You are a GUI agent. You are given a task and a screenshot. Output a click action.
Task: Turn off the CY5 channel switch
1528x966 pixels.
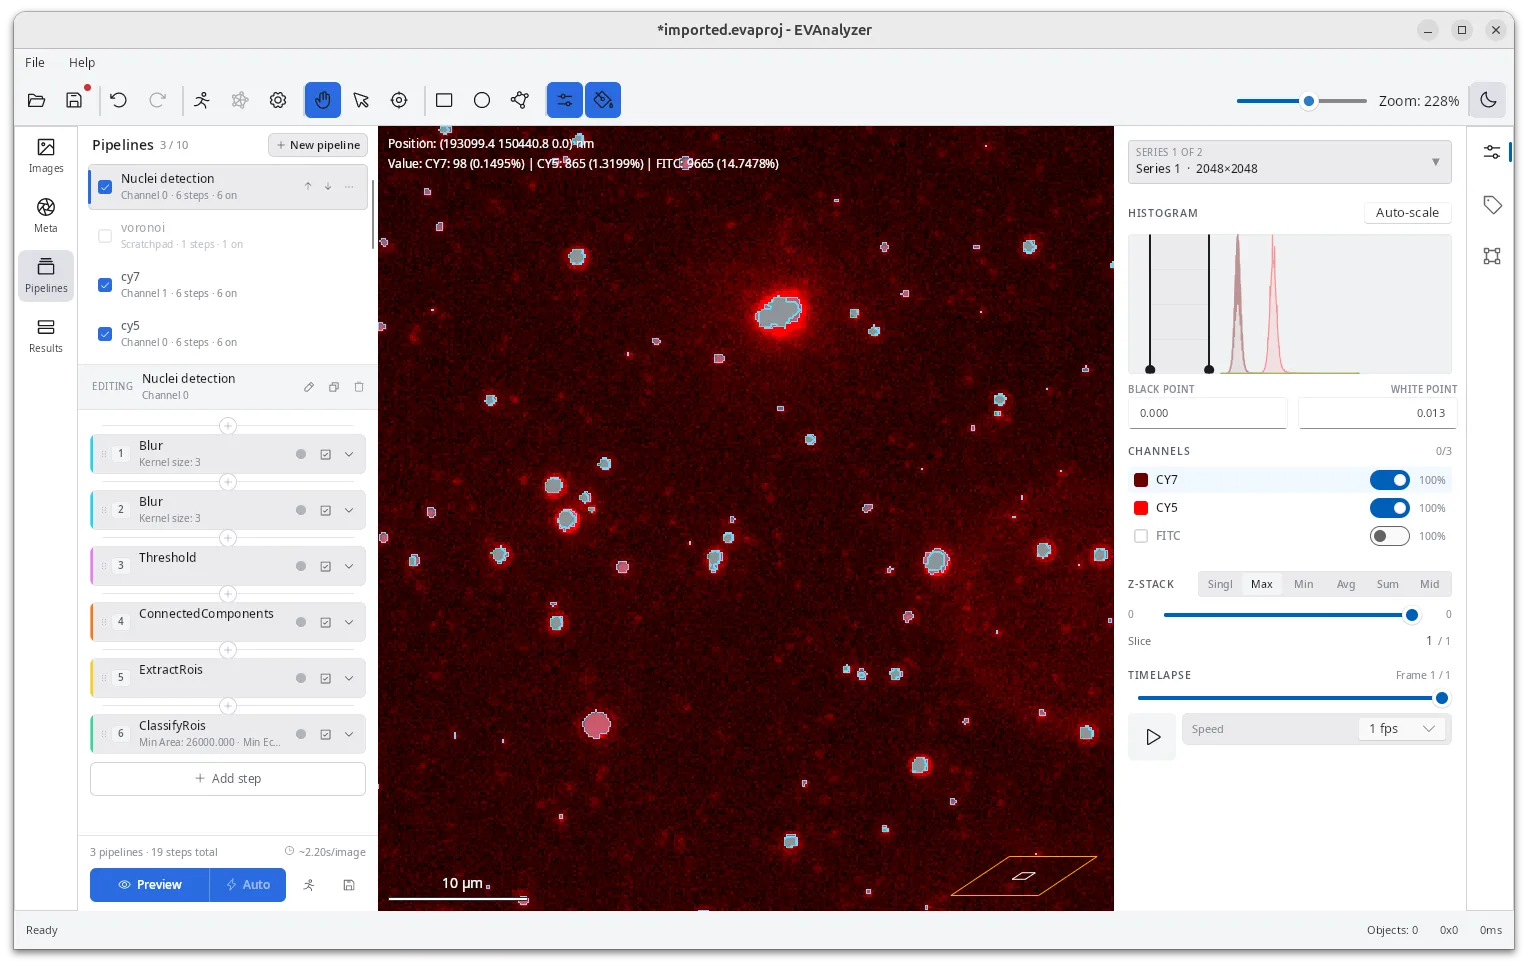coord(1389,508)
